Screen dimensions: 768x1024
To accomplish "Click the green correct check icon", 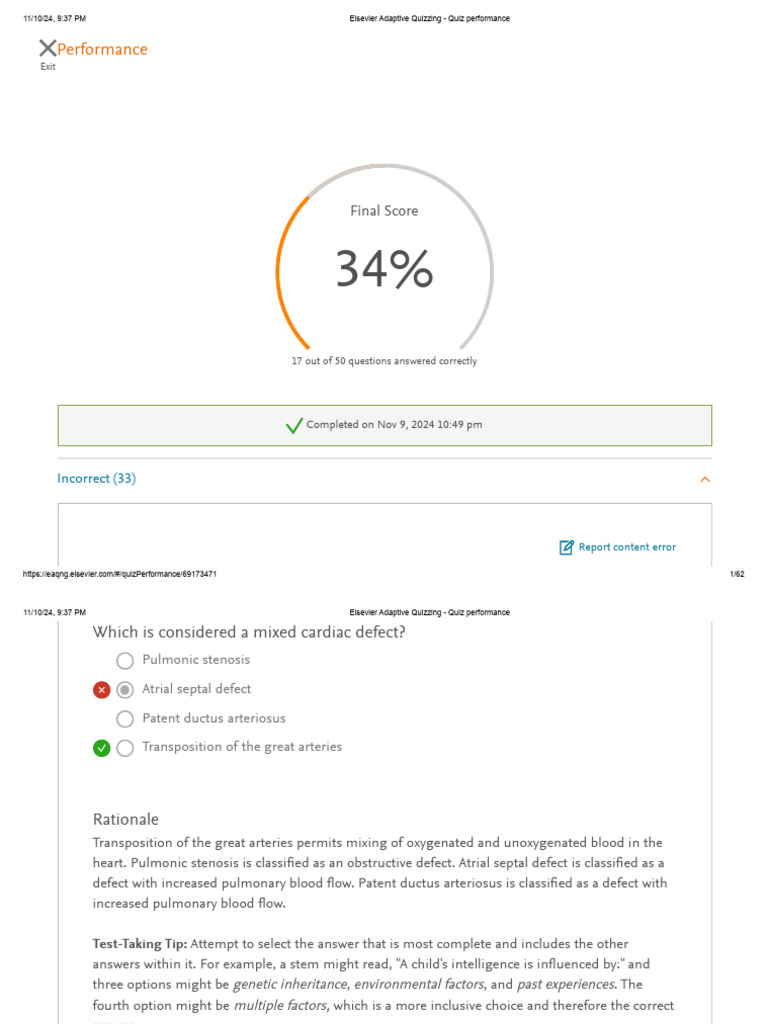I will point(101,747).
